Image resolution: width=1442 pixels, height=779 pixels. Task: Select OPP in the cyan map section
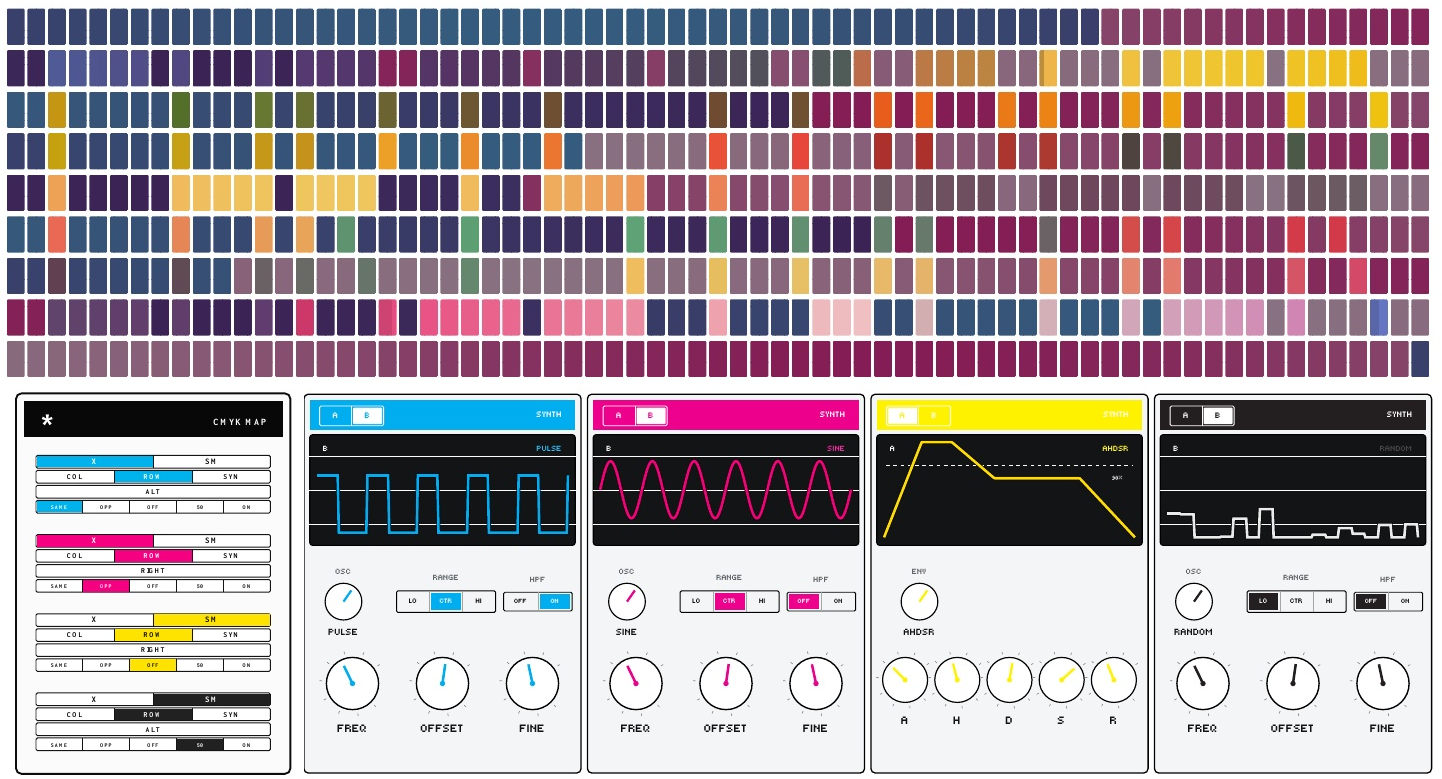(x=106, y=507)
